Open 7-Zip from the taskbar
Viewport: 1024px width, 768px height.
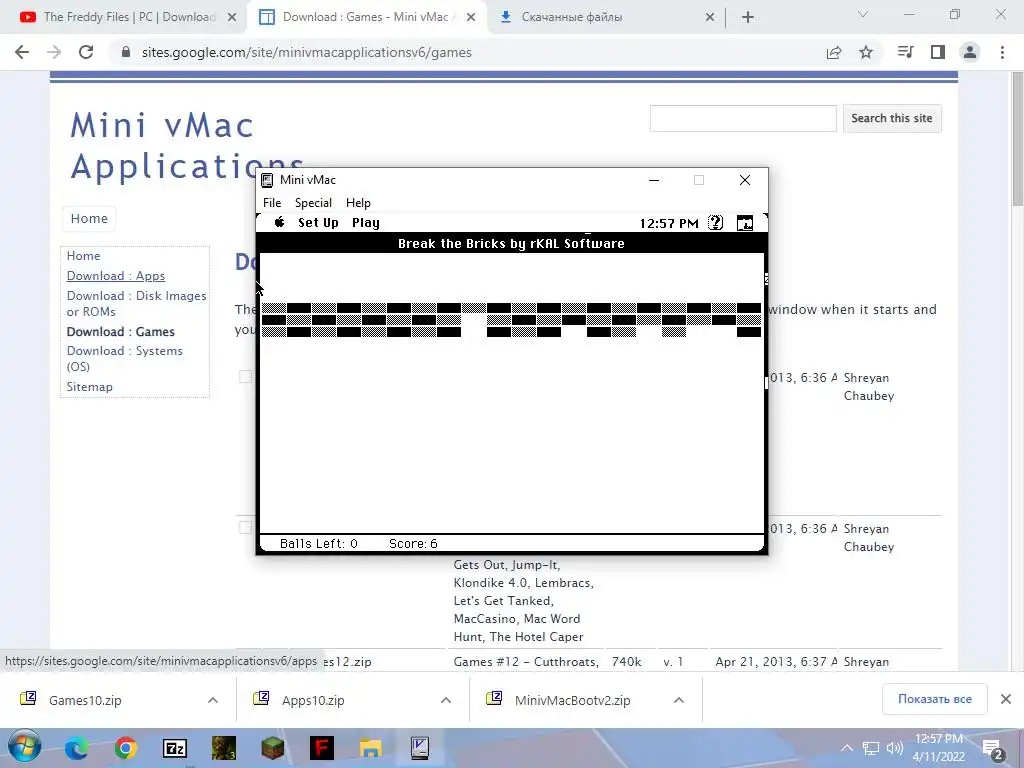coord(174,748)
